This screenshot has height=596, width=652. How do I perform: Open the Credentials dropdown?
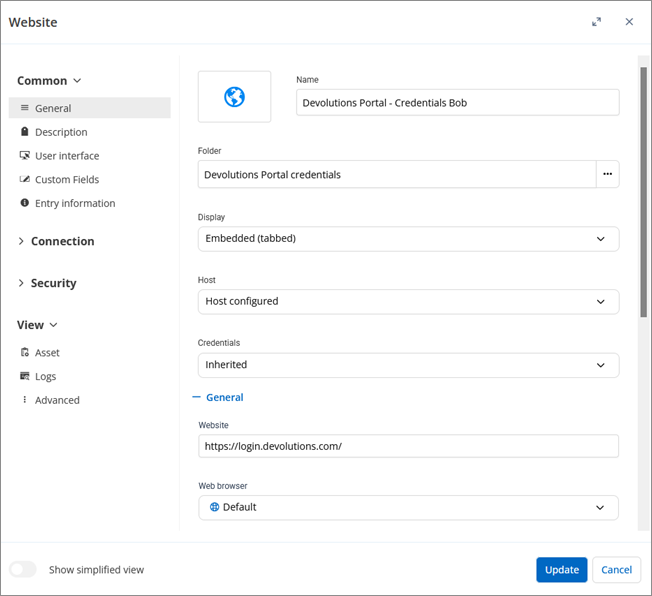coord(408,365)
